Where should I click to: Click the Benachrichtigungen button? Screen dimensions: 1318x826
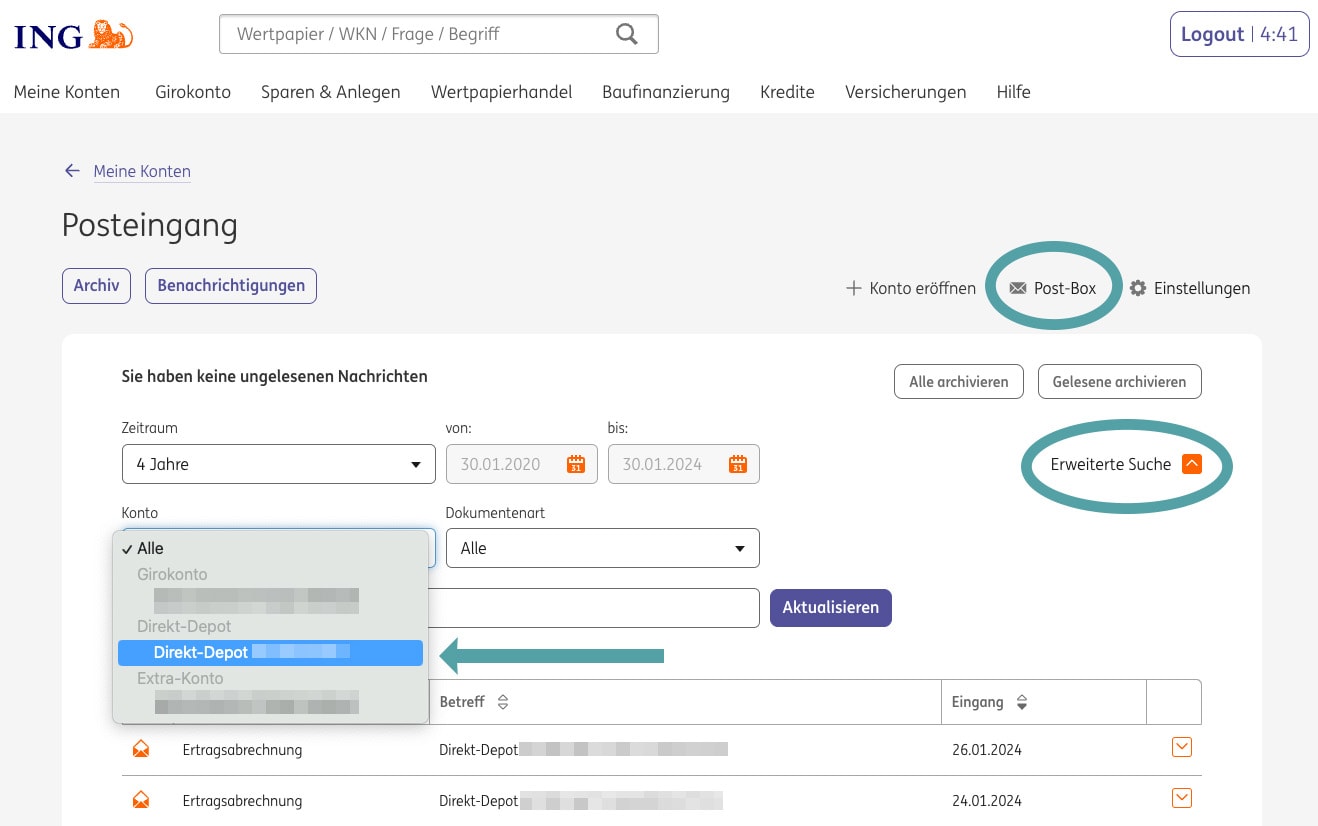pyautogui.click(x=231, y=286)
